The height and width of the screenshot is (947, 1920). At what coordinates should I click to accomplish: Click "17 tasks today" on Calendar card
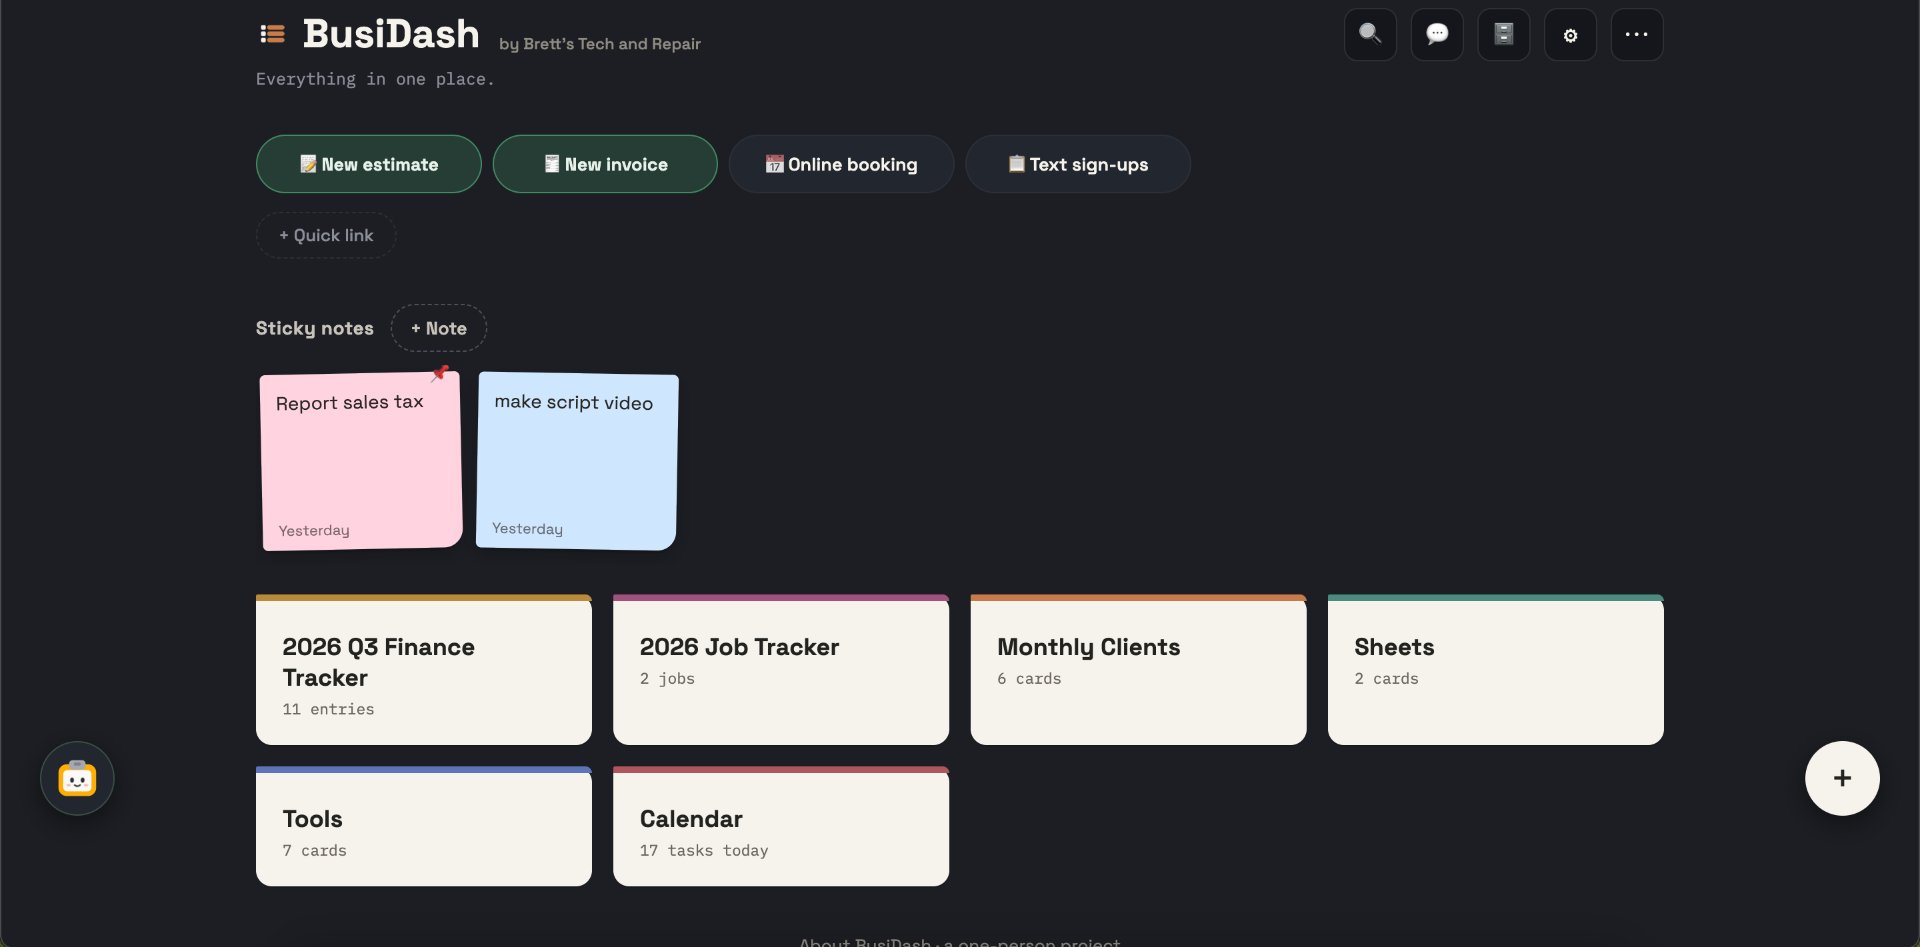[704, 850]
